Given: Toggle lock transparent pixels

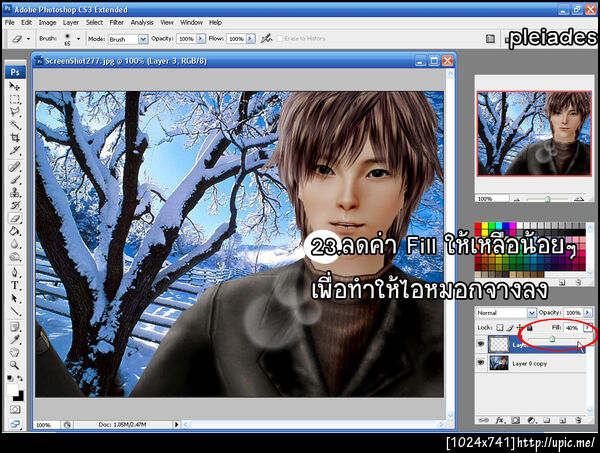Looking at the screenshot, I should coord(500,328).
